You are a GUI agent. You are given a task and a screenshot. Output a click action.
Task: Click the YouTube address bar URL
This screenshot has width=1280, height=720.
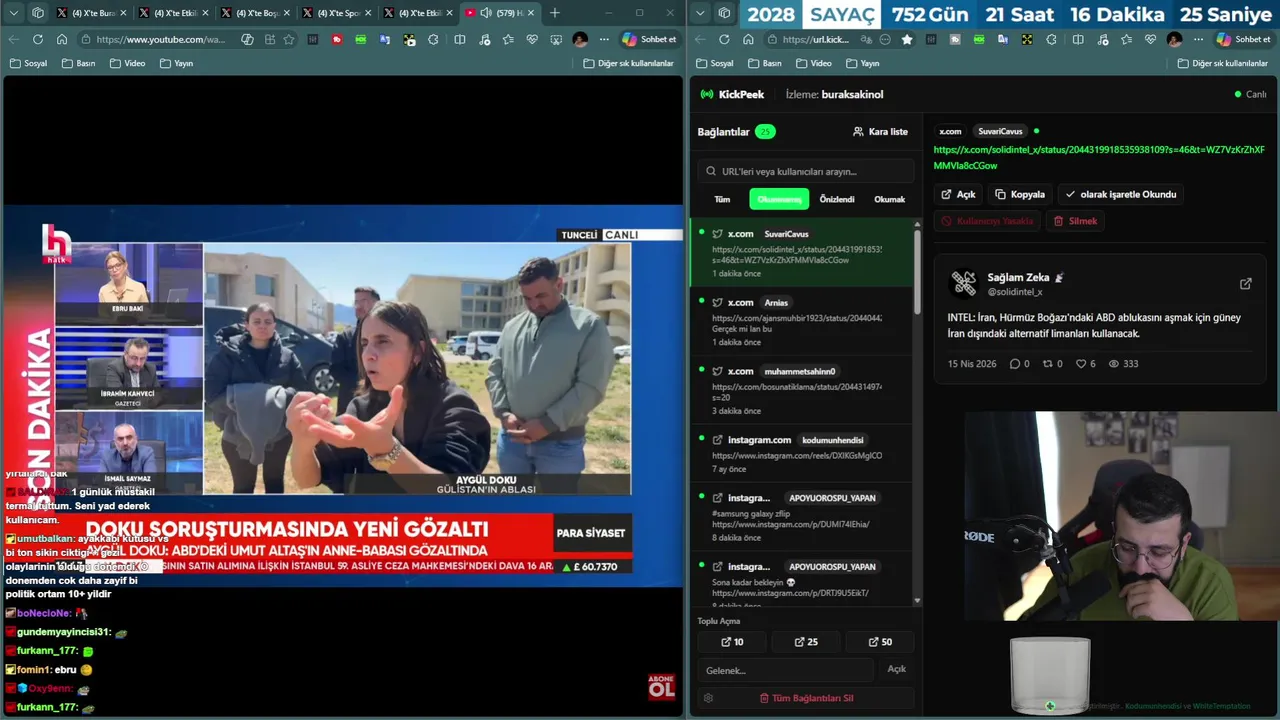pyautogui.click(x=160, y=39)
